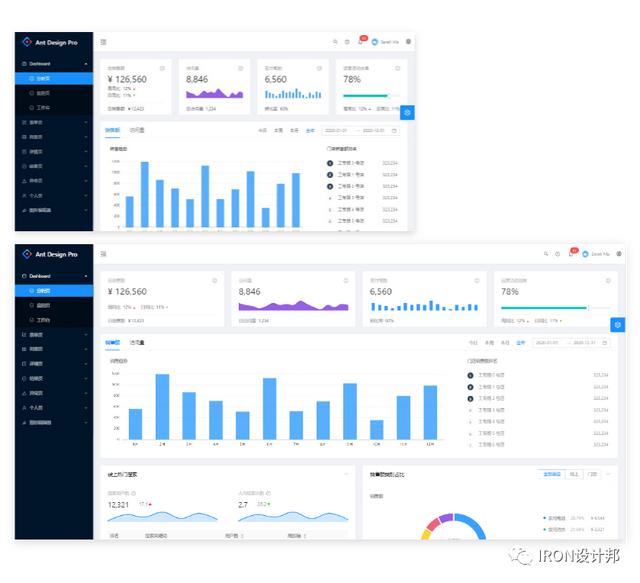Expand last sidebar menu item in upper dashboard
640x583 pixels.
54,210
